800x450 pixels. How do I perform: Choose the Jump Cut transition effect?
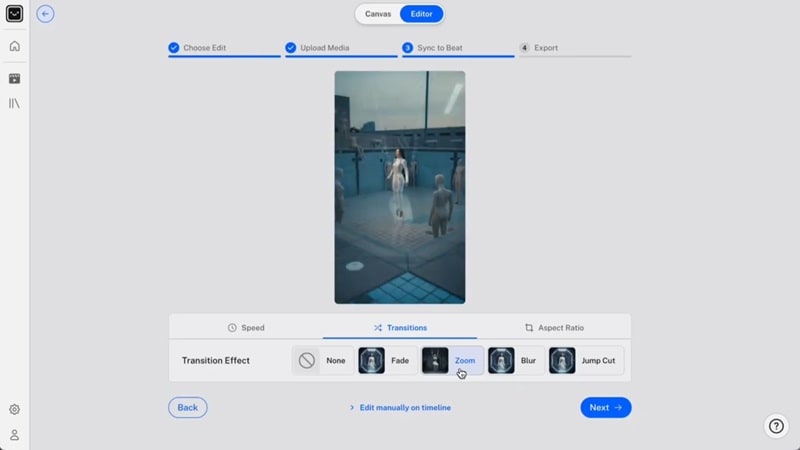click(x=585, y=361)
